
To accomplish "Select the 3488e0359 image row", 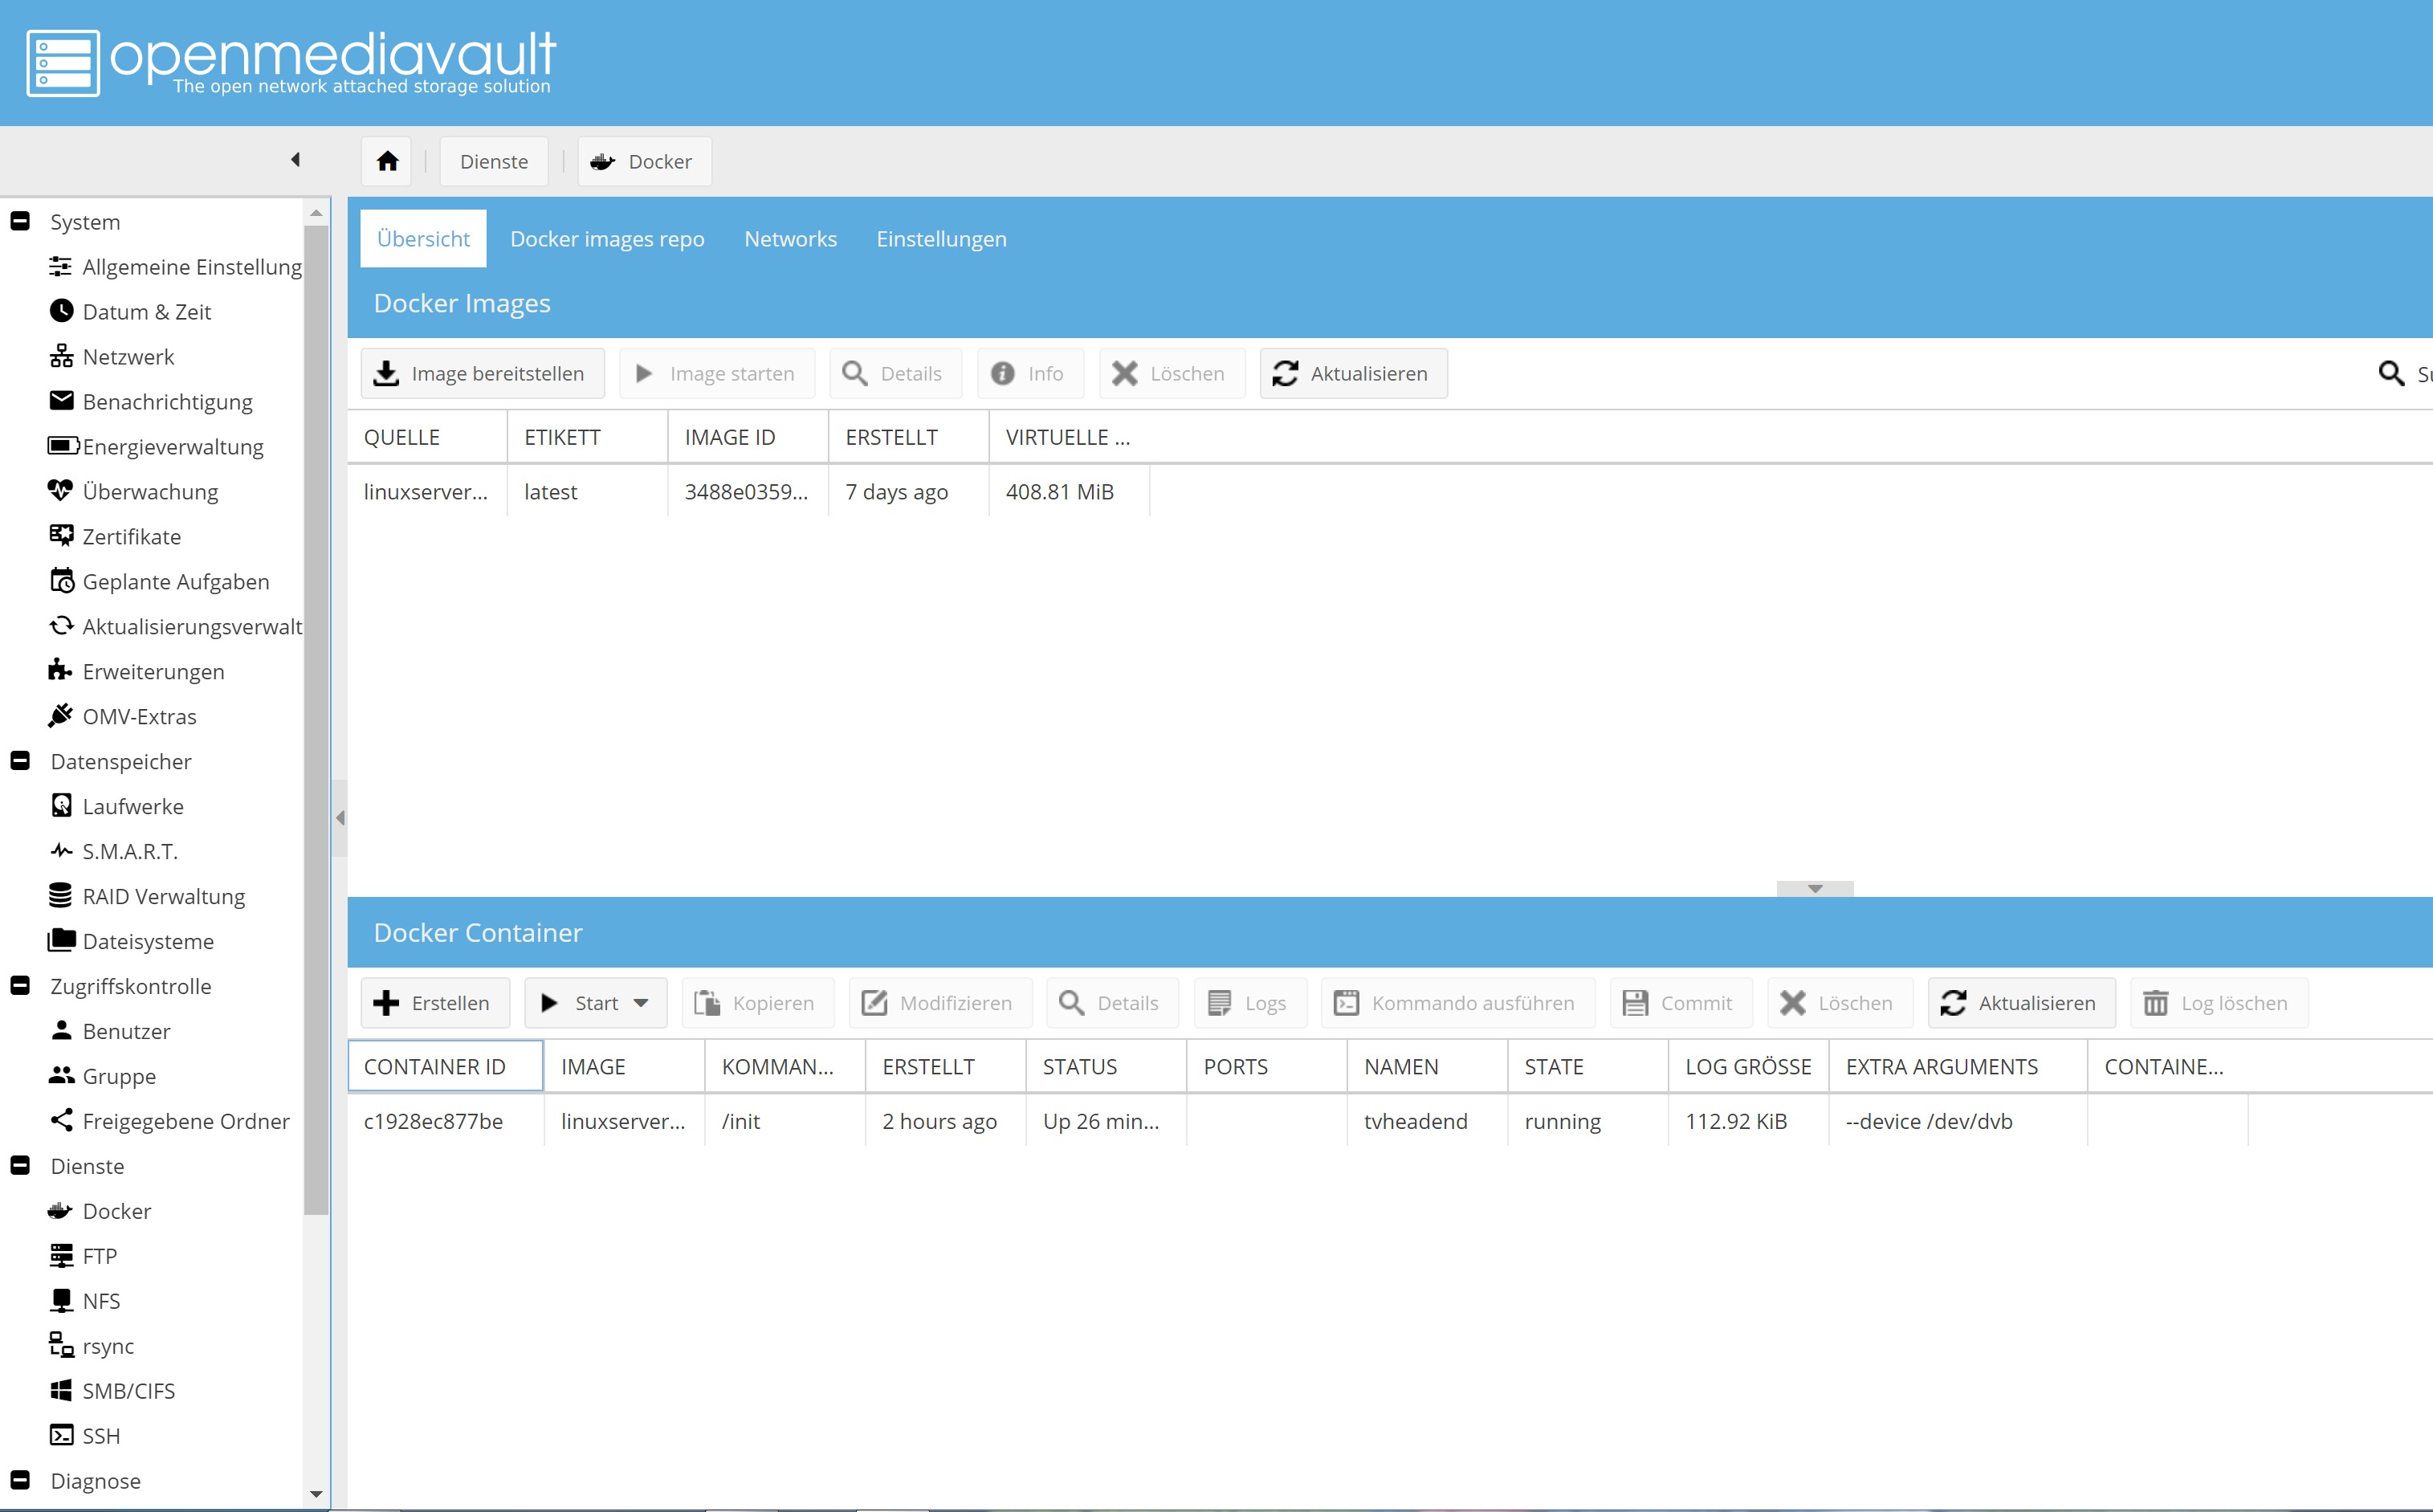I will pyautogui.click(x=748, y=492).
